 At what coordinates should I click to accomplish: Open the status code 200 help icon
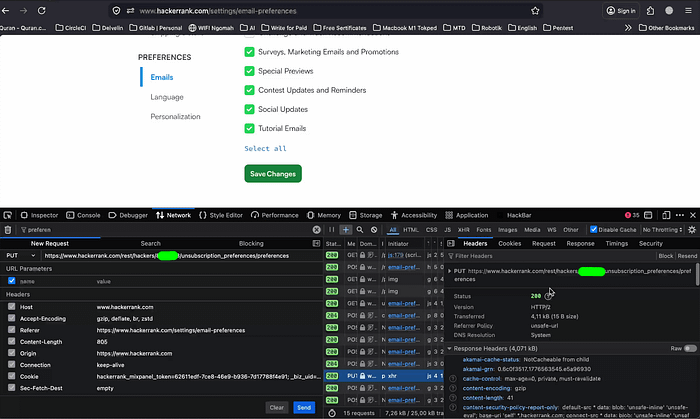[x=548, y=296]
